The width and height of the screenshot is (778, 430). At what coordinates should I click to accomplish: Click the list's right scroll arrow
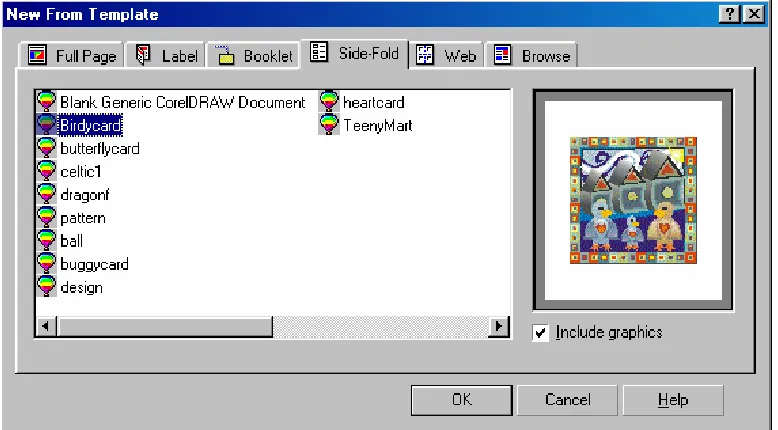coord(499,326)
